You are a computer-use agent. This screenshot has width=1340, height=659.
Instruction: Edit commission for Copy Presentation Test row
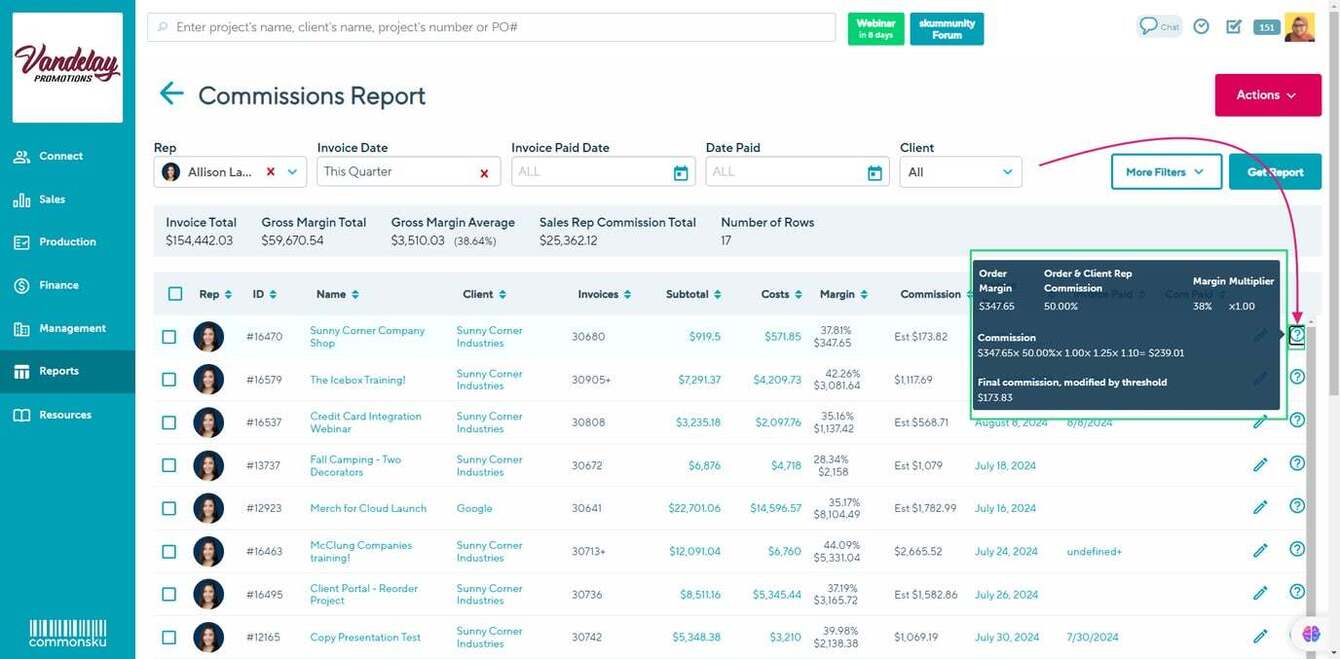[x=1260, y=637]
